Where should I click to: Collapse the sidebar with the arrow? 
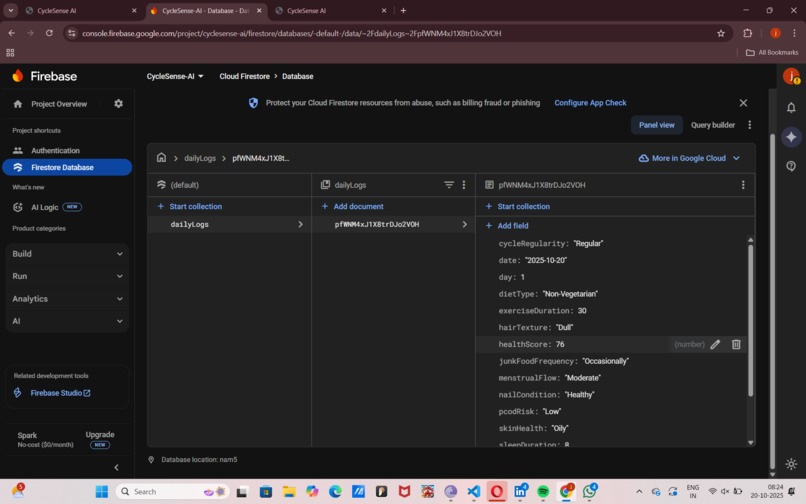tap(116, 467)
